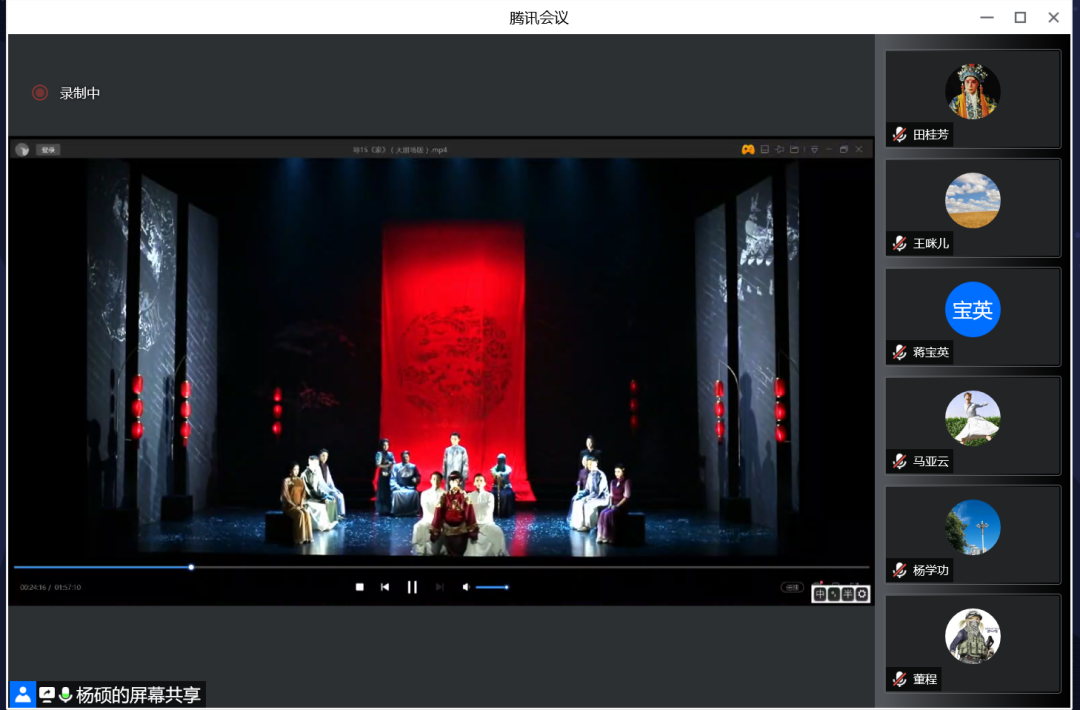Image resolution: width=1080 pixels, height=710 pixels.
Task: Click the player's login button
Action: coord(48,149)
